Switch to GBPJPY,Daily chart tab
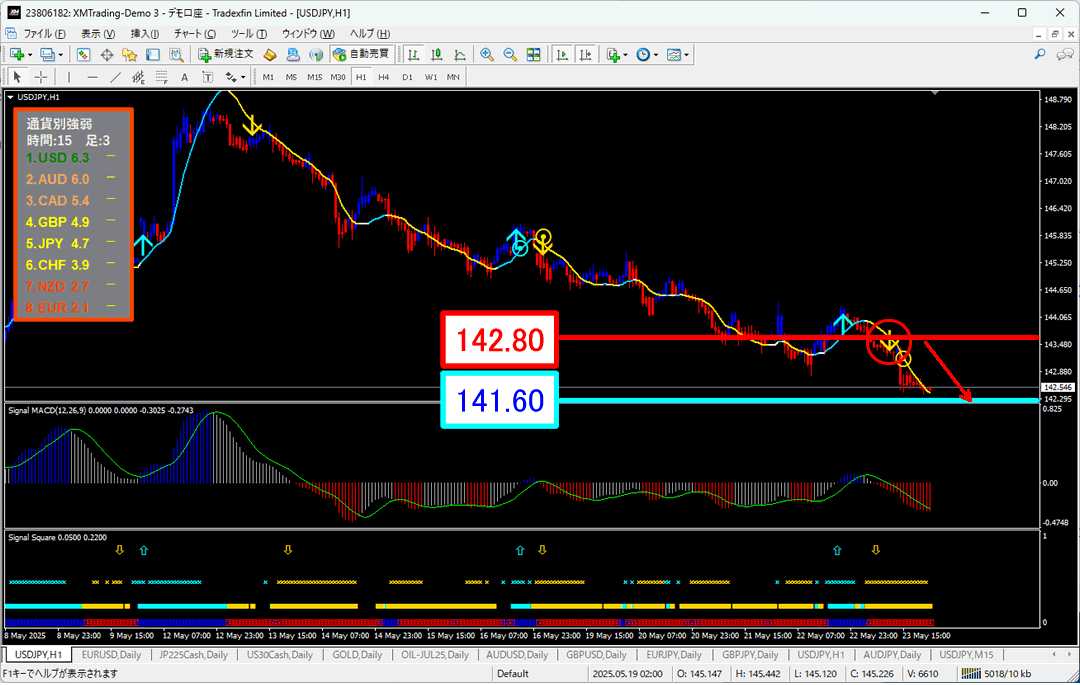1080x685 pixels. [750, 655]
